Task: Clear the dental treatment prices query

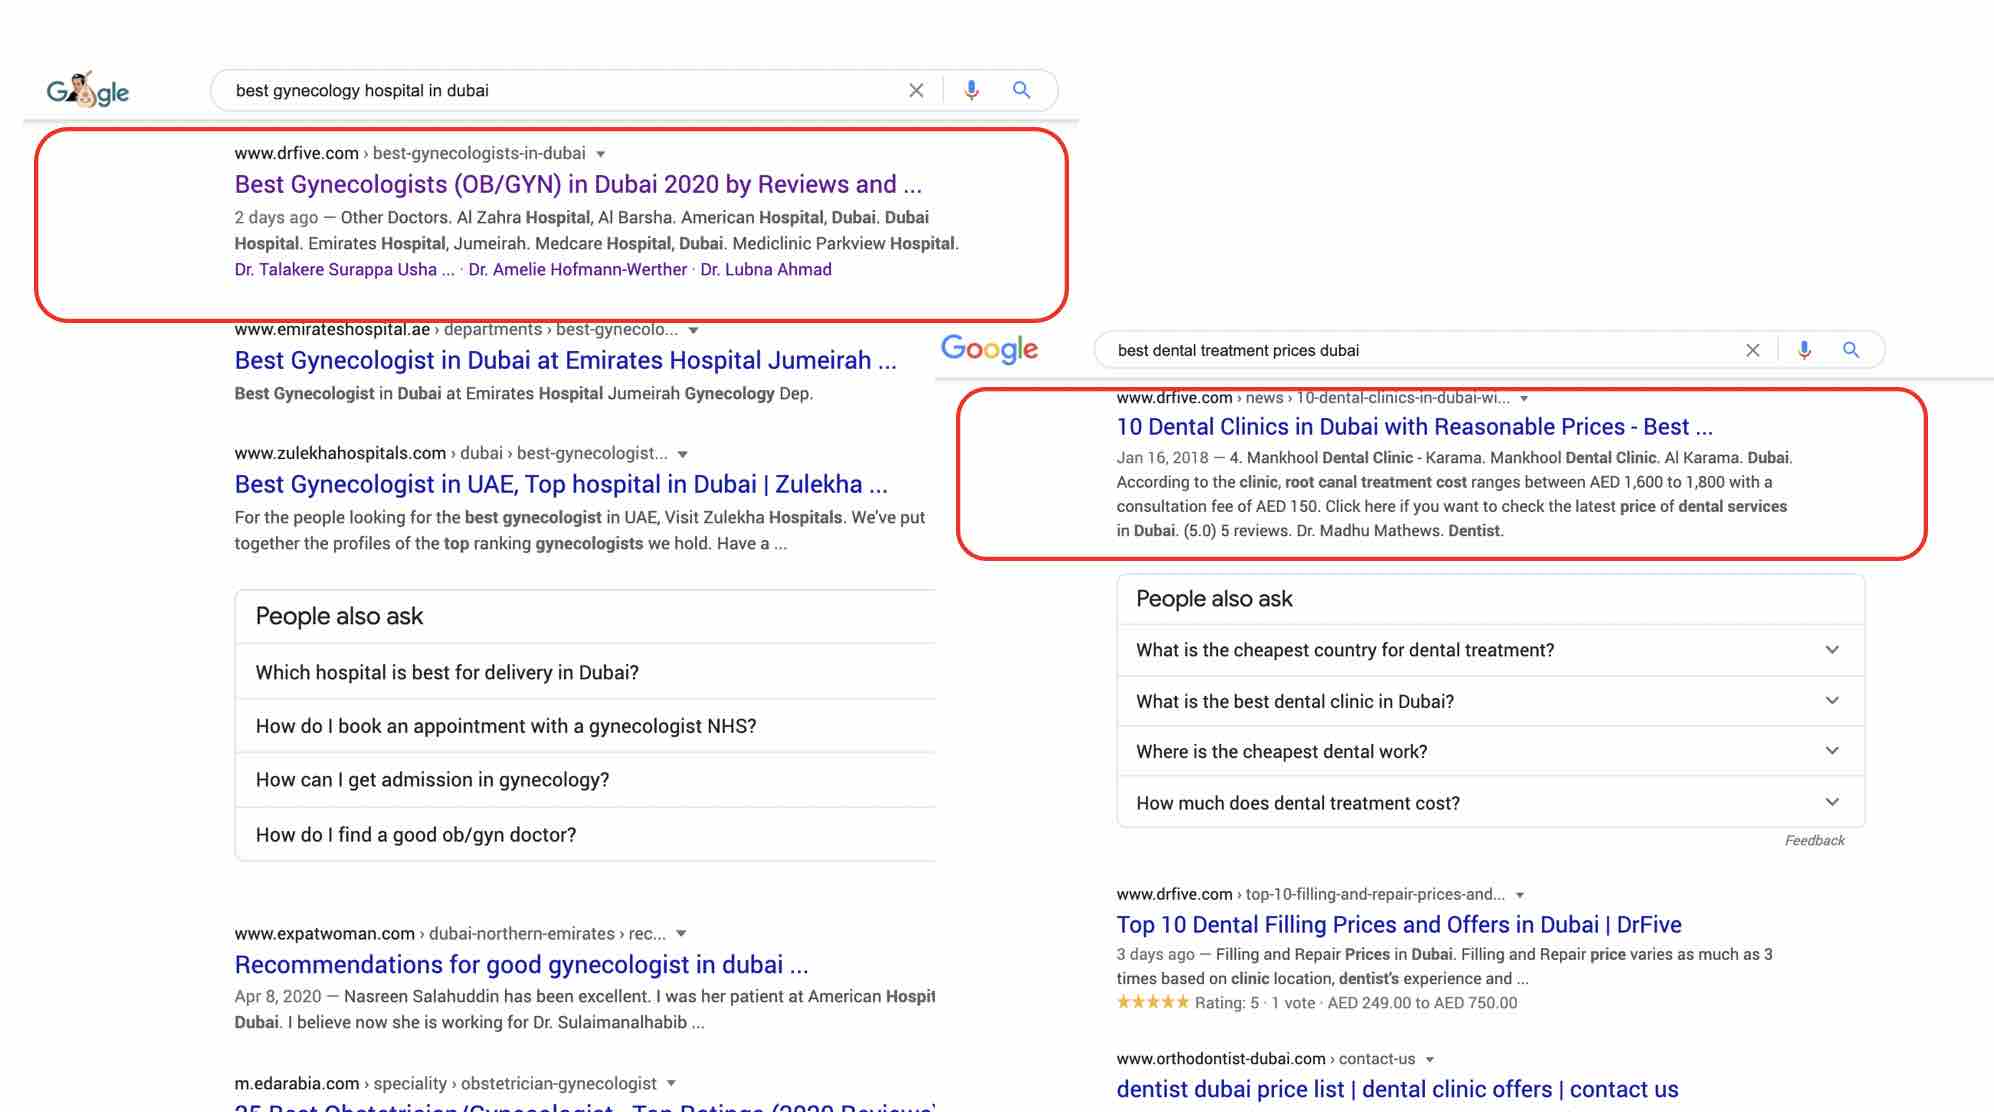Action: click(1752, 350)
